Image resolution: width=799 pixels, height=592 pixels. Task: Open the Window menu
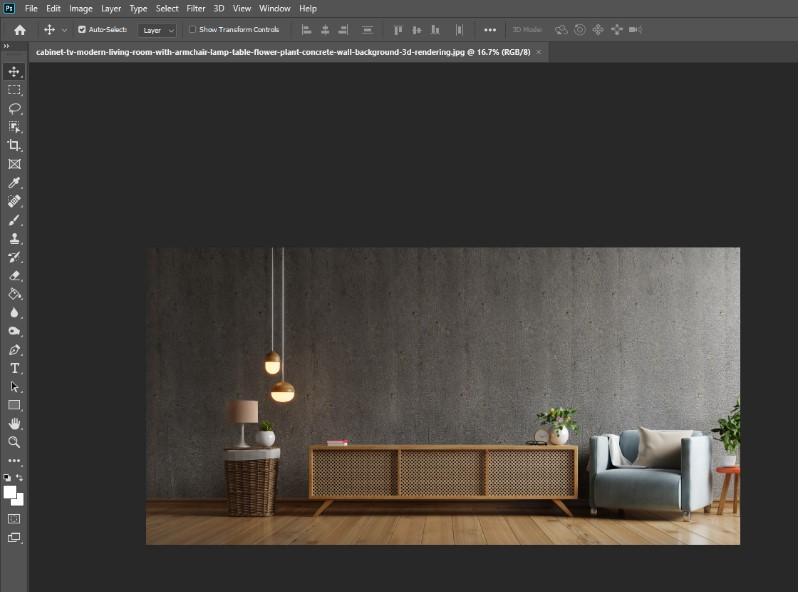pyautogui.click(x=275, y=9)
